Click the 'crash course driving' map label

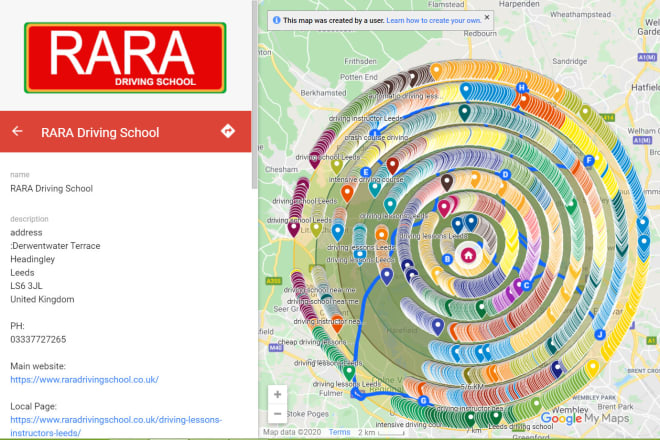click(376, 138)
